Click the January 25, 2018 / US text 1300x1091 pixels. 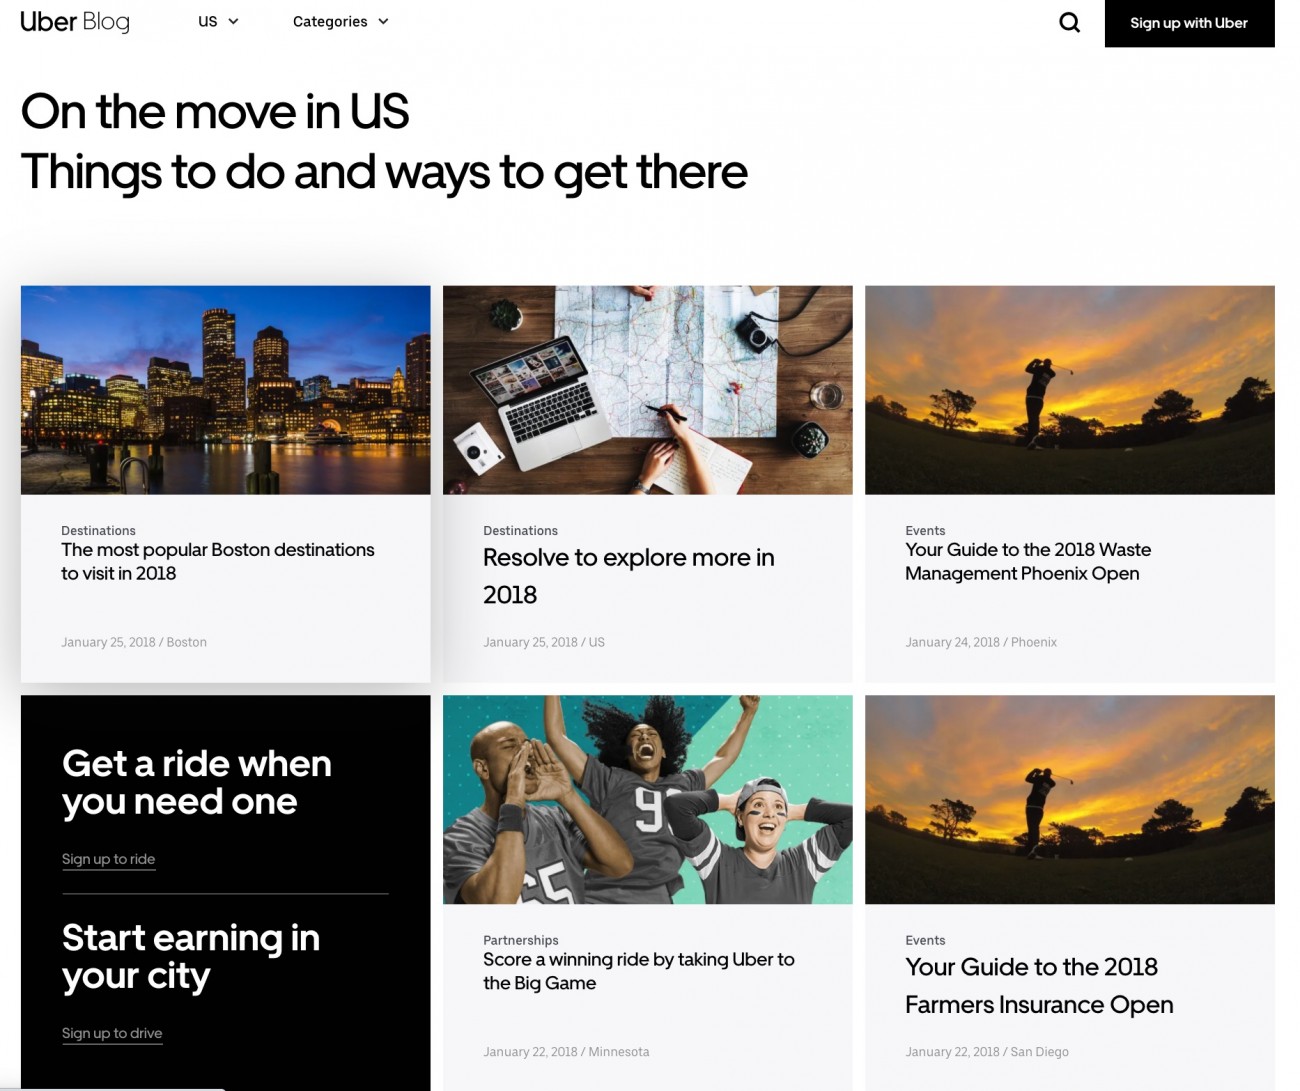pyautogui.click(x=544, y=642)
